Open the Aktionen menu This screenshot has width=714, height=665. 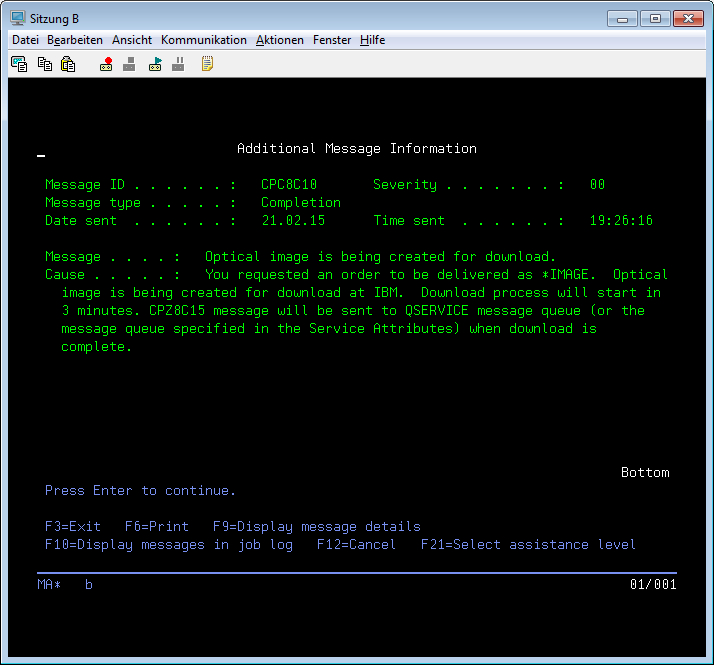coord(280,40)
